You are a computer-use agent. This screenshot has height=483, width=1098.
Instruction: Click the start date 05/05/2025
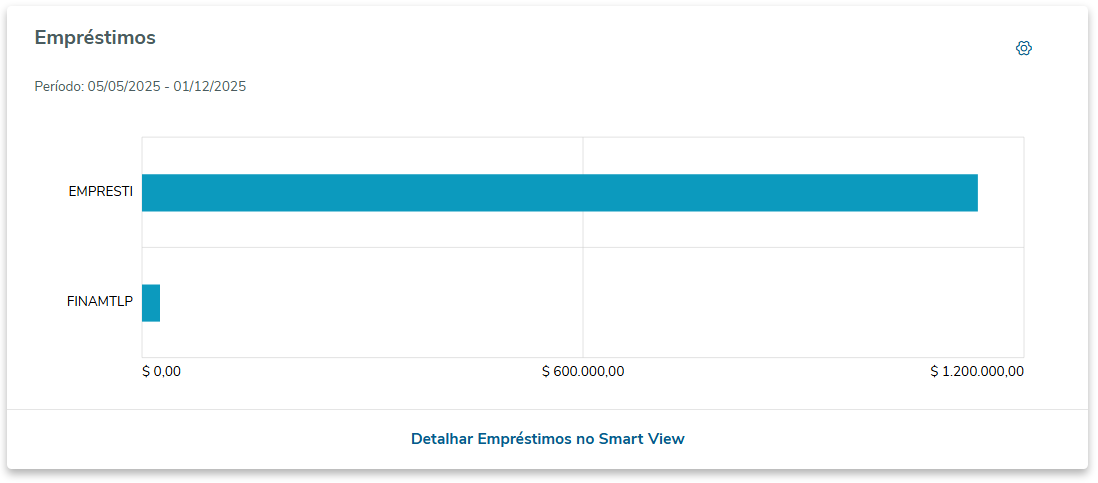(x=124, y=87)
